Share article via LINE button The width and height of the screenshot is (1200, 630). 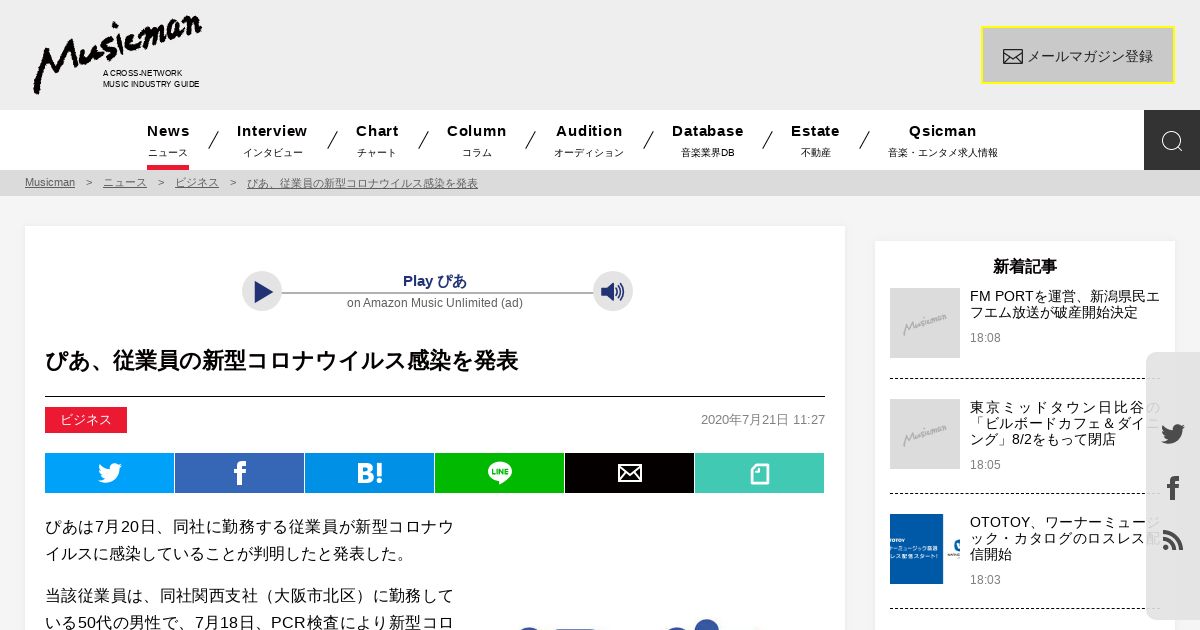500,473
